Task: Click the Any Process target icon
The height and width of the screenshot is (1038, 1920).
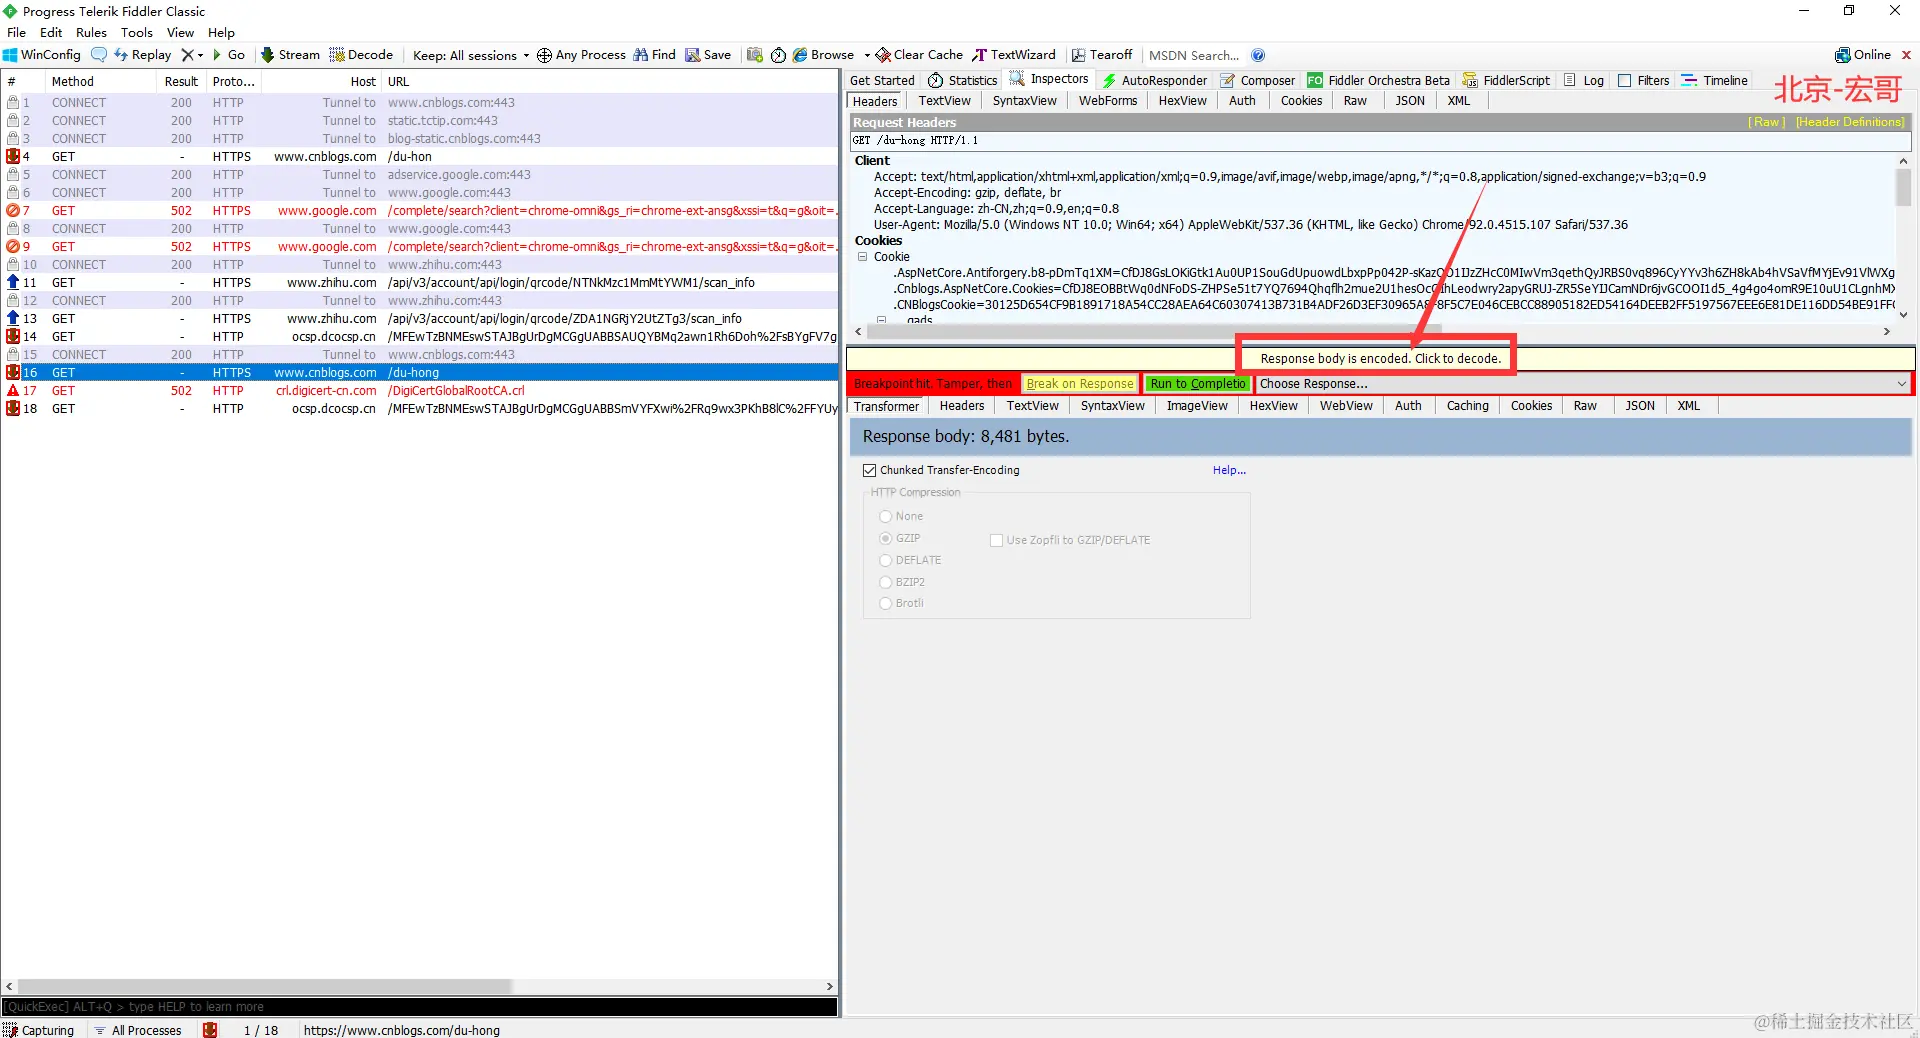Action: coord(544,55)
